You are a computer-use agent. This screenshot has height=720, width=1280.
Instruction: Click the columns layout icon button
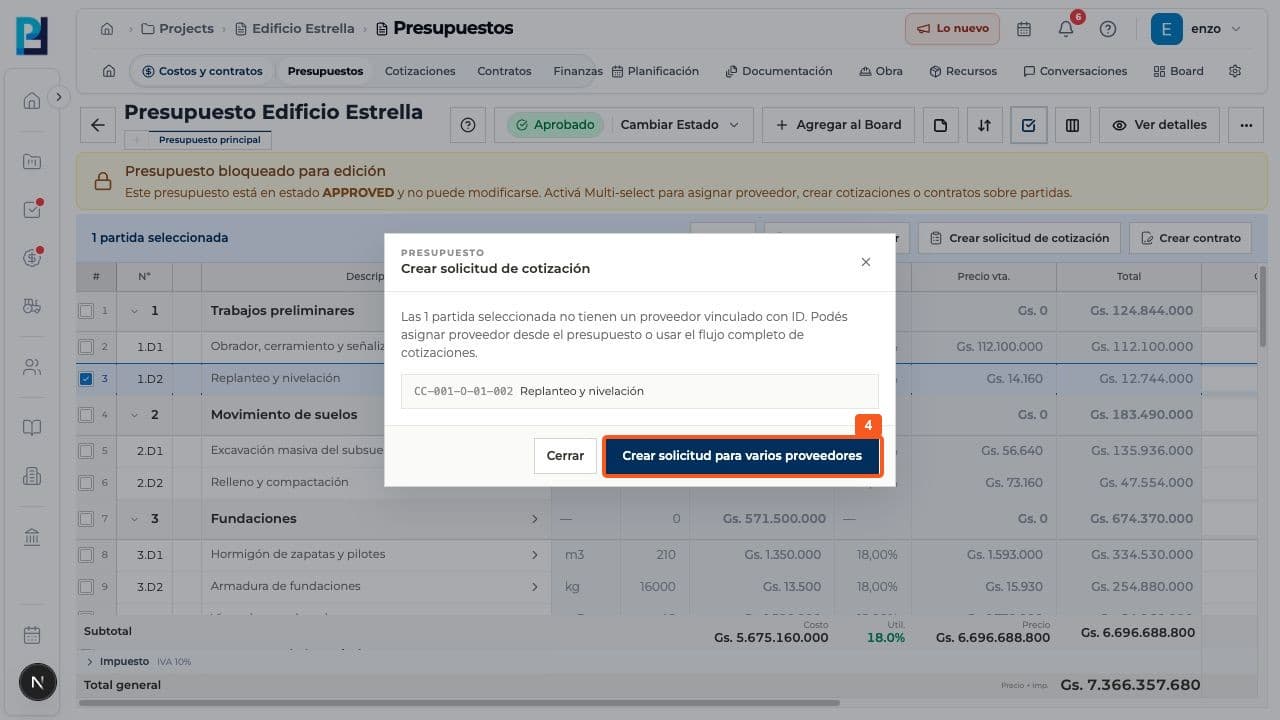[x=1072, y=125]
